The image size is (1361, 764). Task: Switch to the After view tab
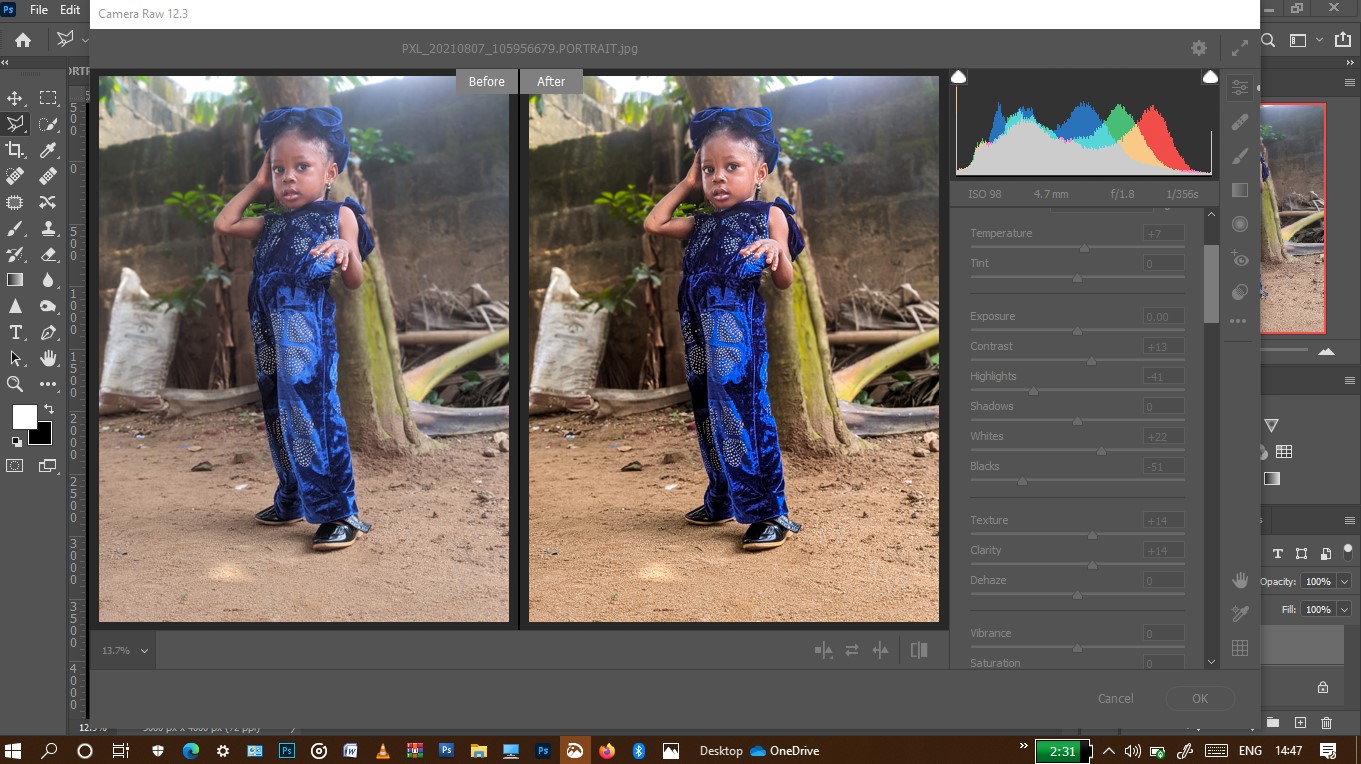(x=551, y=81)
